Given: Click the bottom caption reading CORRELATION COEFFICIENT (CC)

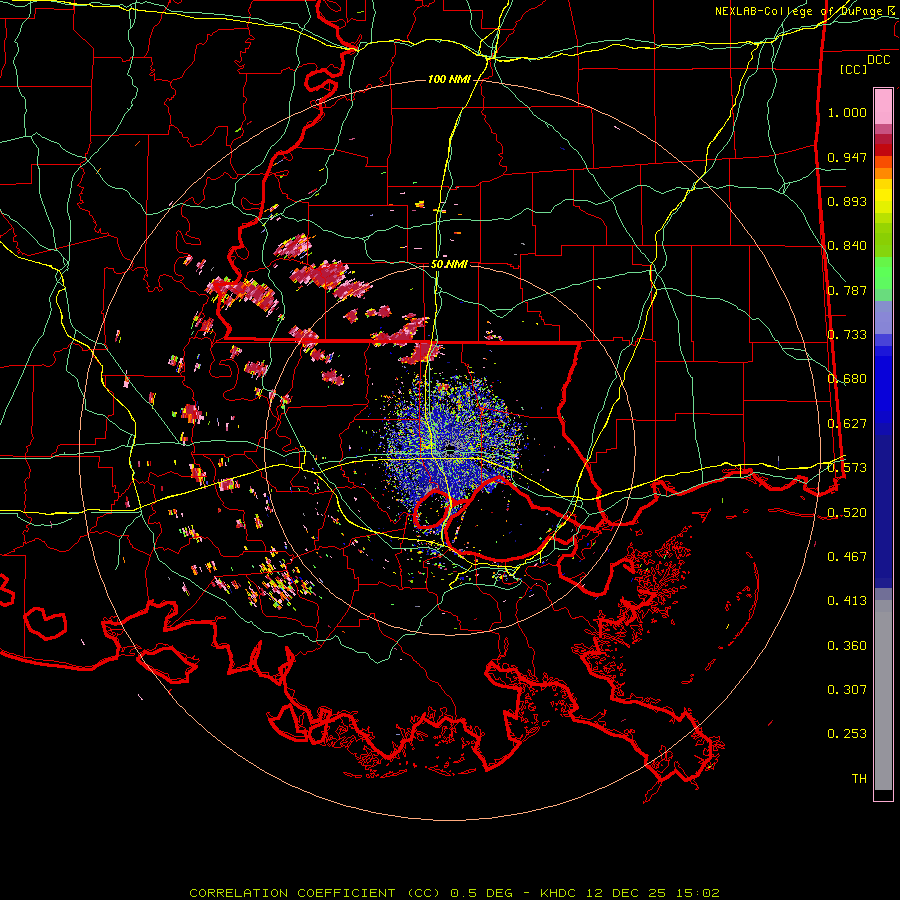Looking at the screenshot, I should pyautogui.click(x=315, y=893).
